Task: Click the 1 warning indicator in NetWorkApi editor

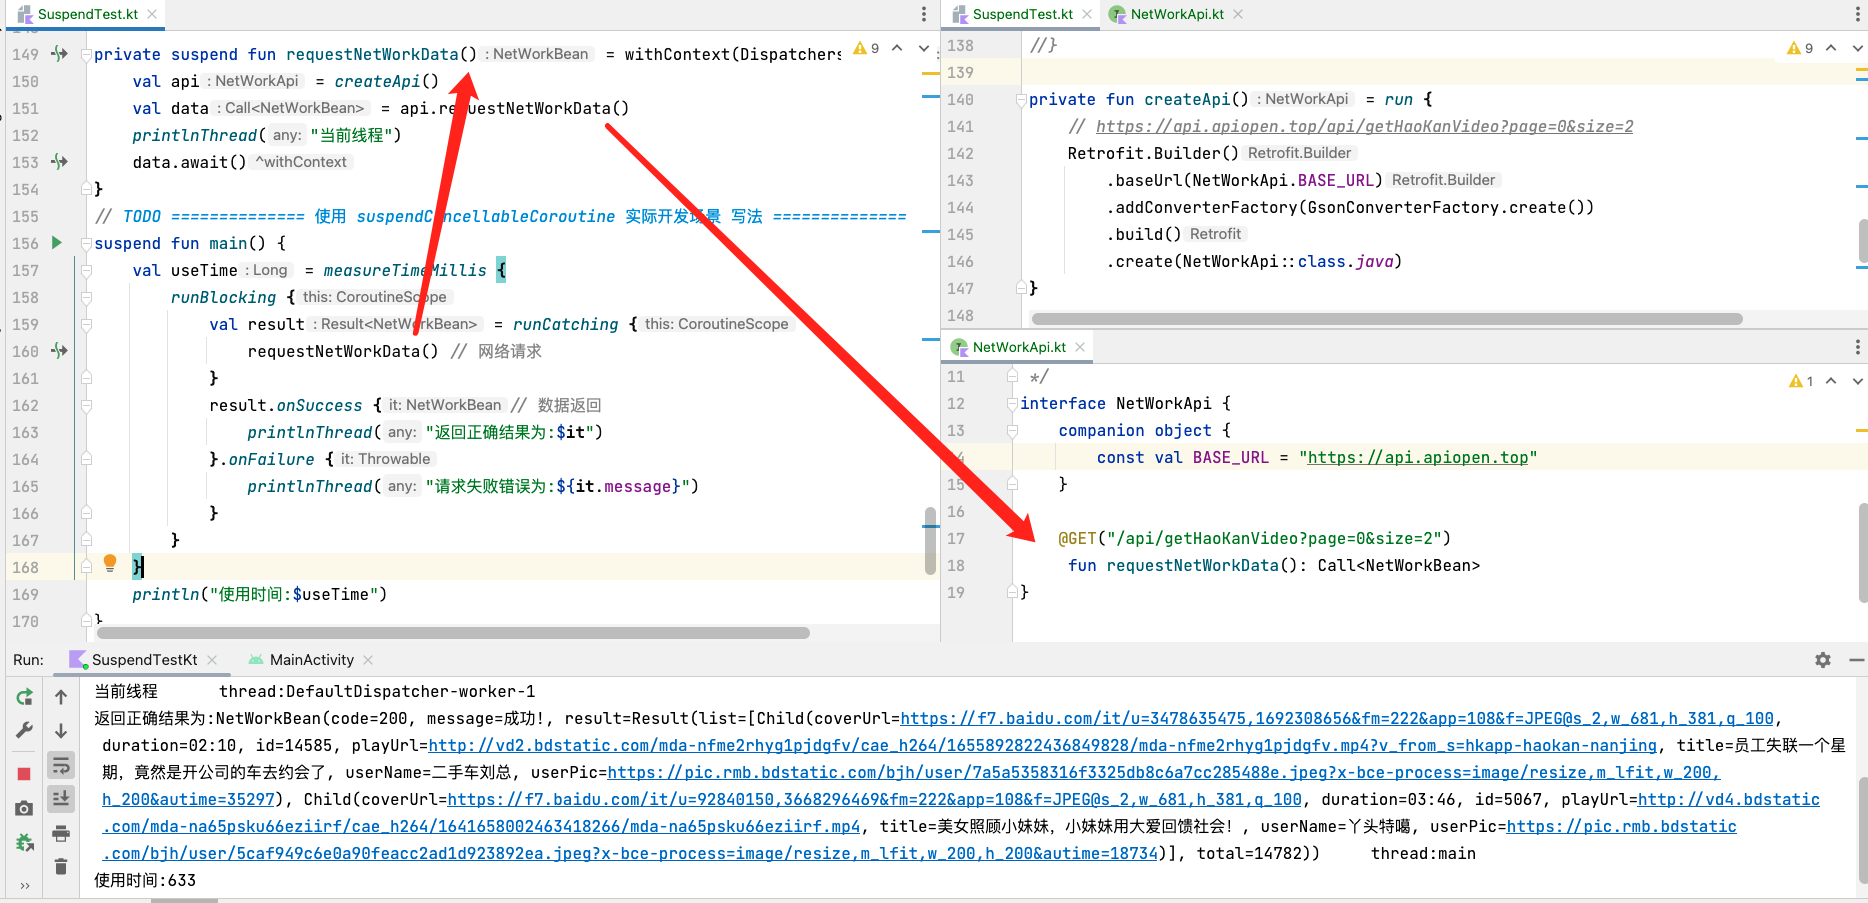Action: coord(1801,381)
